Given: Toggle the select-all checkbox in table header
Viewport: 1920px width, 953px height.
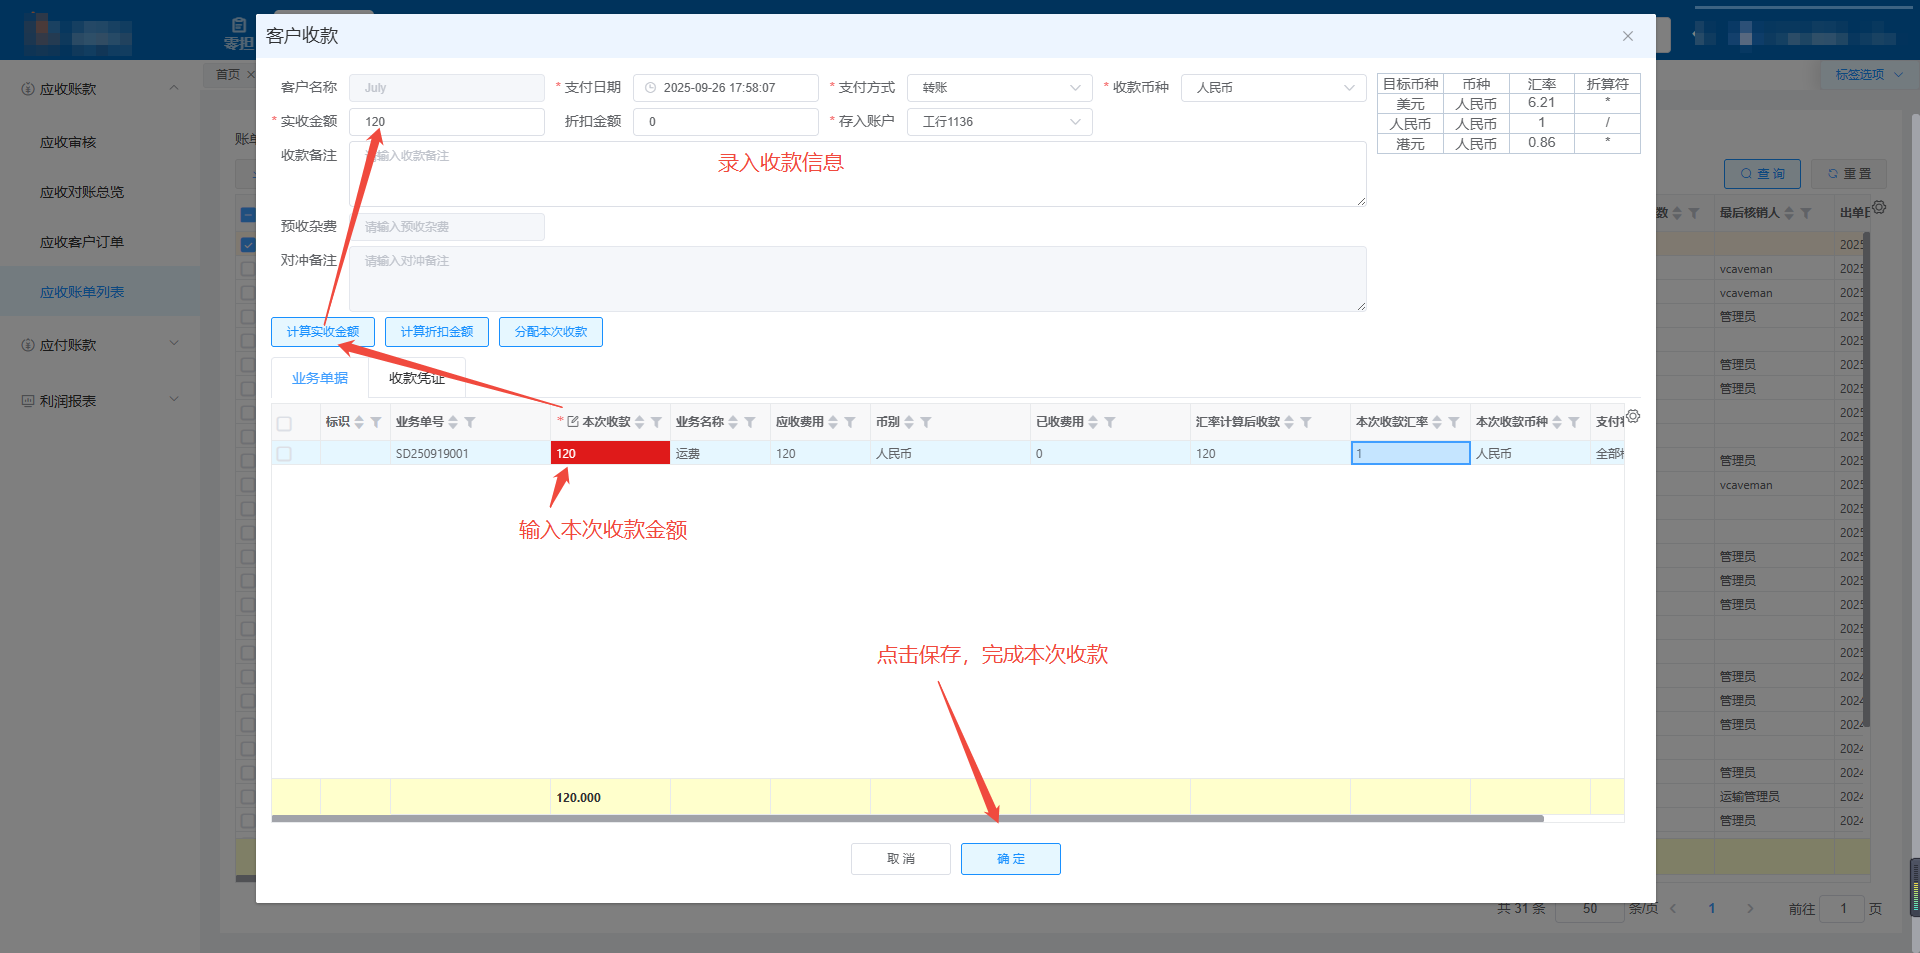Looking at the screenshot, I should point(285,423).
